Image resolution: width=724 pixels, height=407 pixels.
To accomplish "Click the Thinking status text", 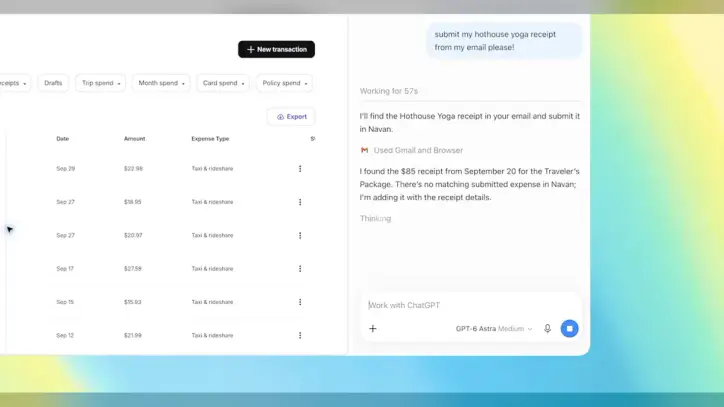I will click(375, 219).
